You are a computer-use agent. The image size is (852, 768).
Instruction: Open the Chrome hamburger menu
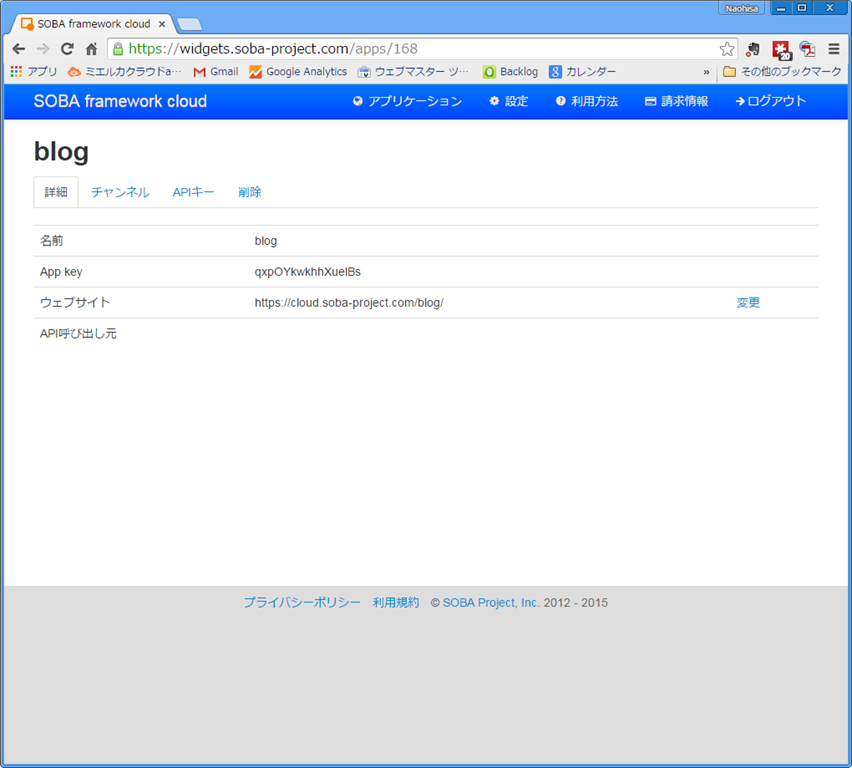tap(834, 49)
